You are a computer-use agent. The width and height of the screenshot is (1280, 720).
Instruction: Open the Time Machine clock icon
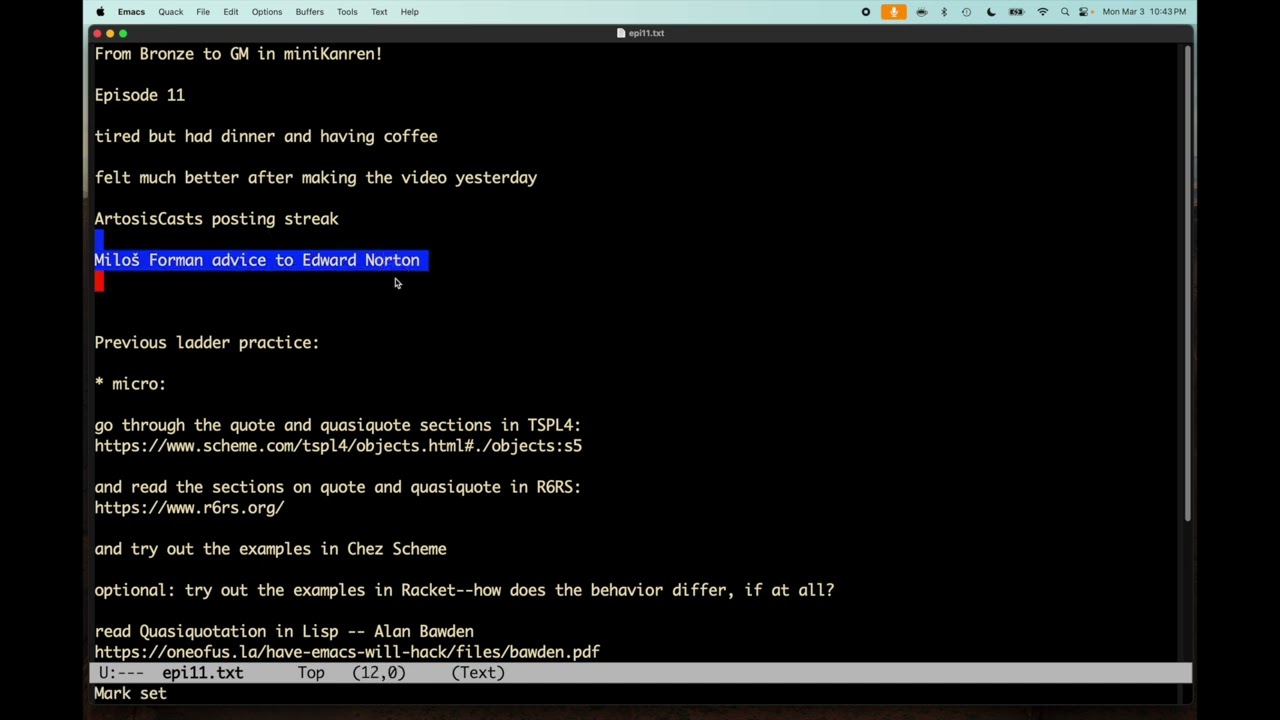tap(966, 12)
